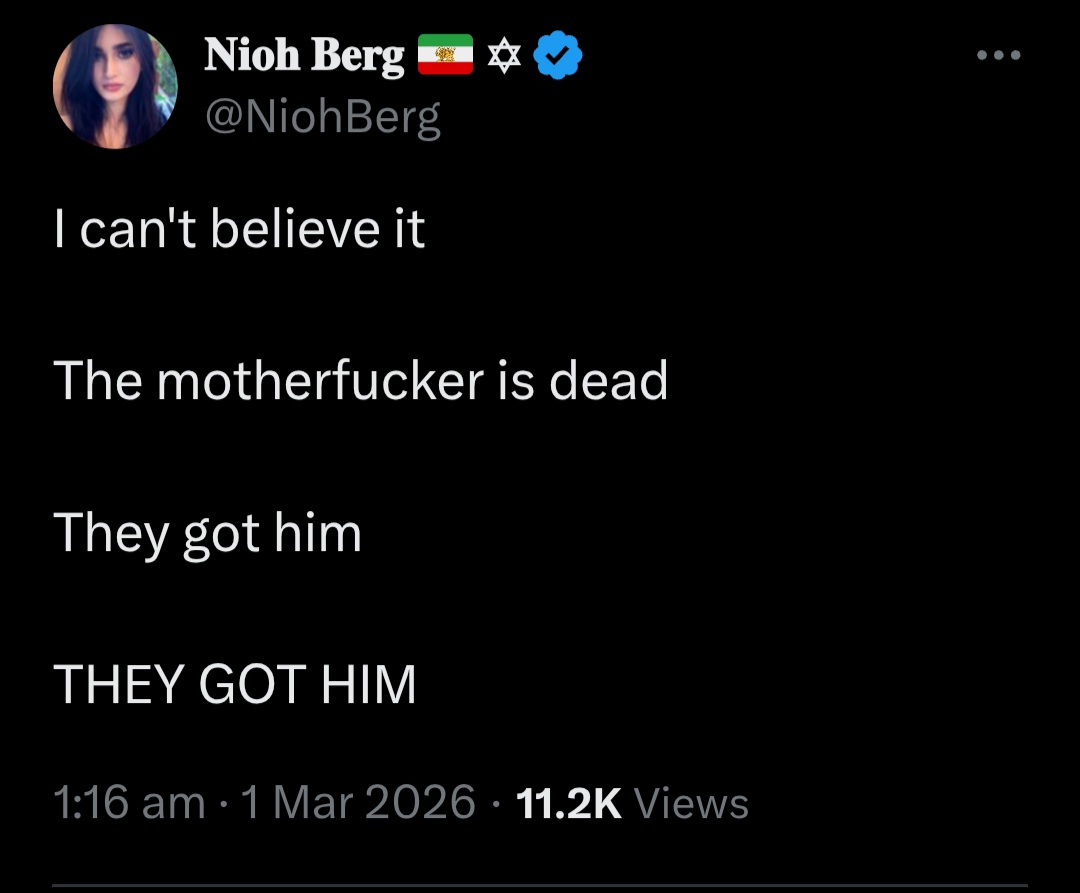Open Nioh Berg's profile picture
1080x893 pixels.
[115, 87]
